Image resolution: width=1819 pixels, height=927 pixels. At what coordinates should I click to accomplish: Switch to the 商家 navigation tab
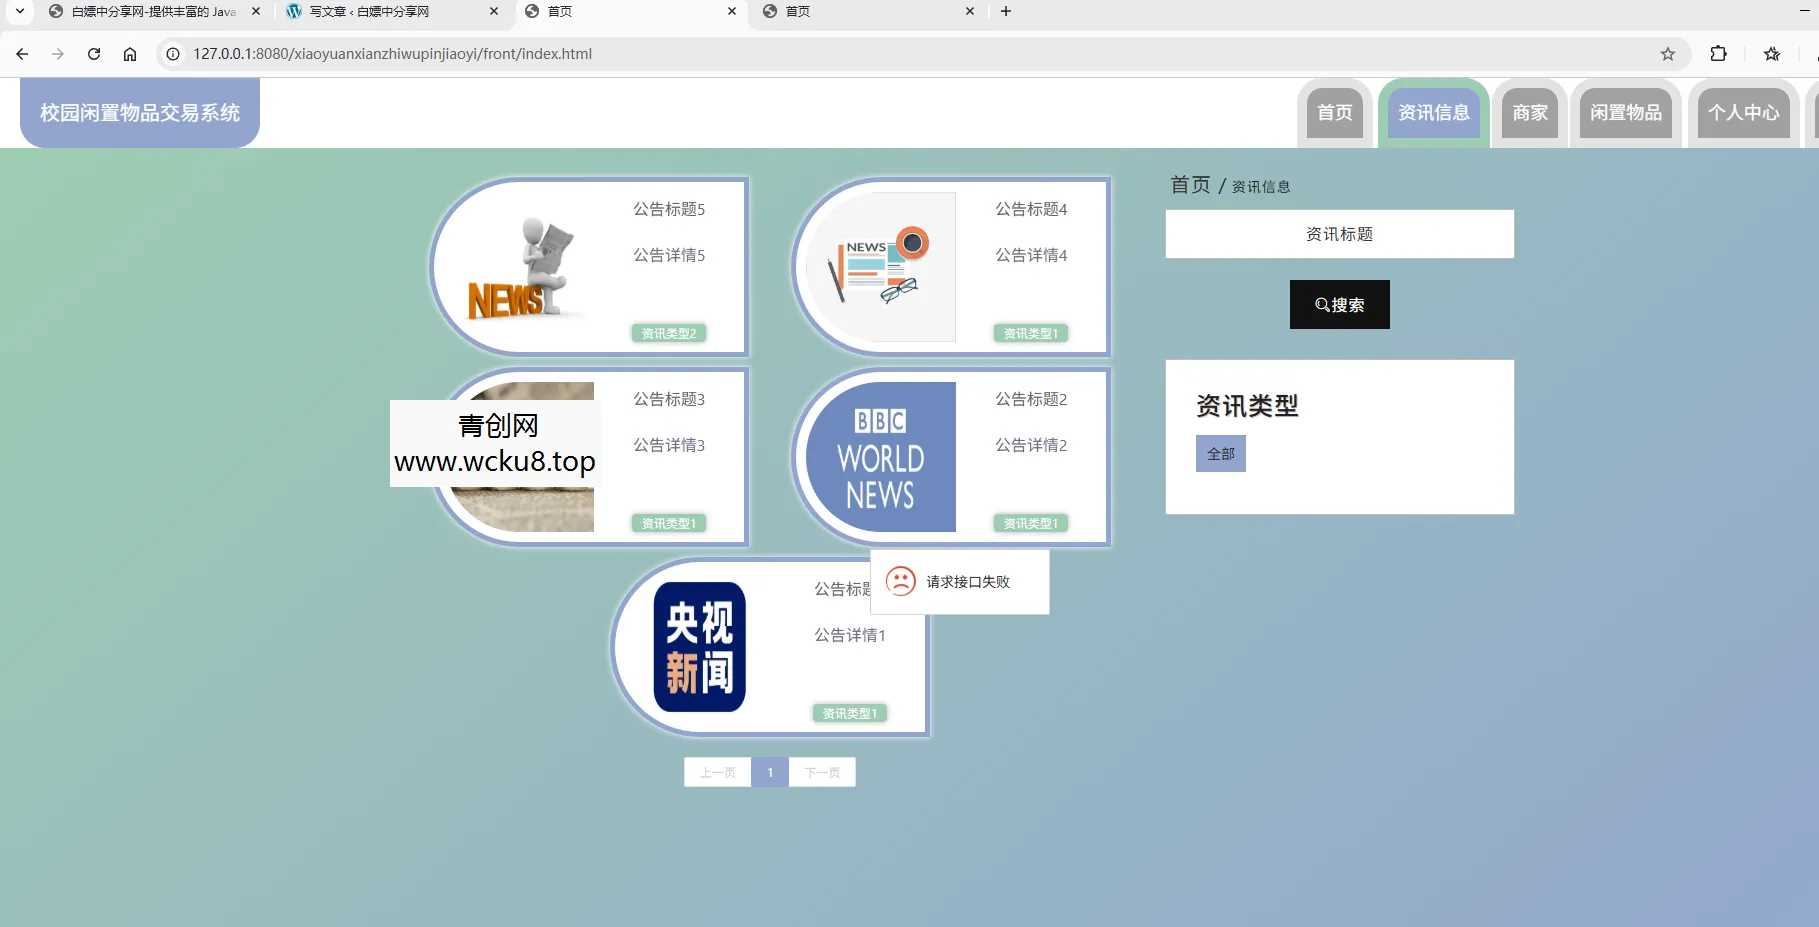1529,113
